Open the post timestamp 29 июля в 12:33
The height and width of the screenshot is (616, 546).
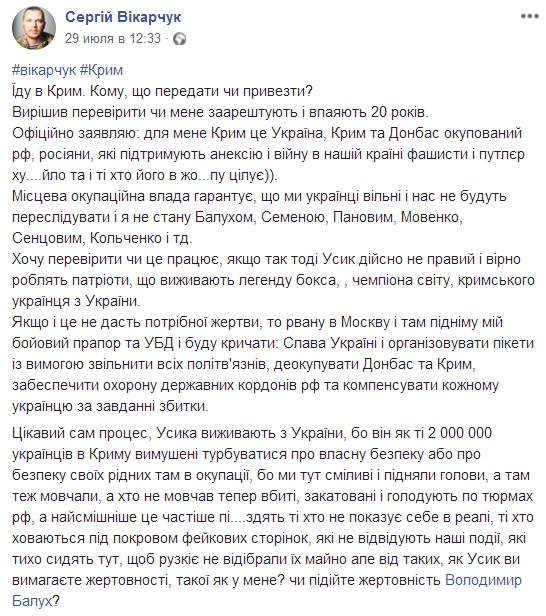[x=113, y=38]
